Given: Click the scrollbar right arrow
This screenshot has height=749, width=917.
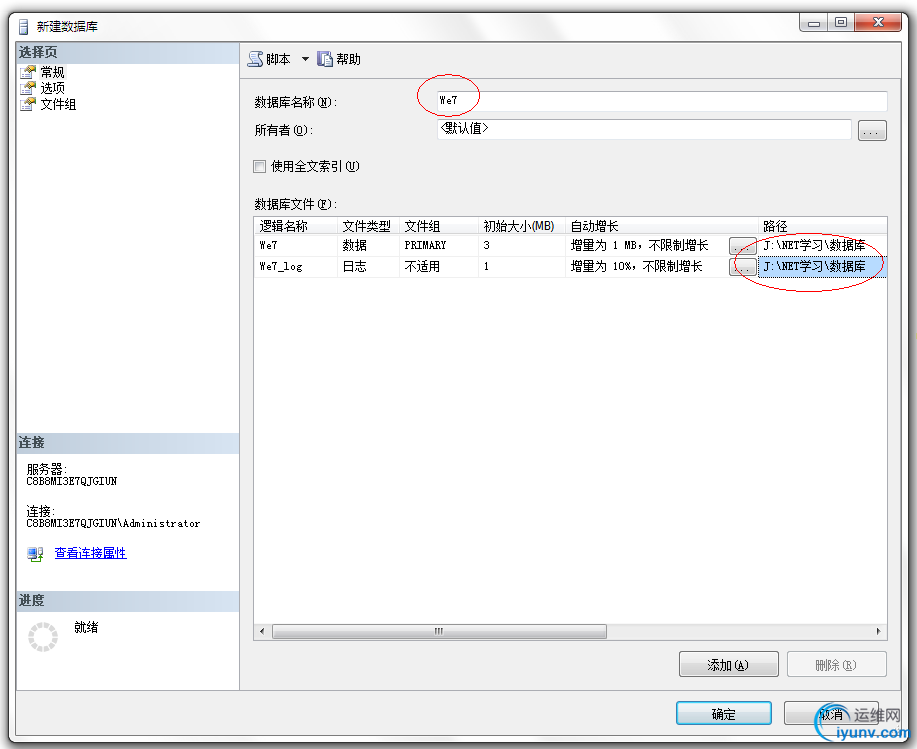Looking at the screenshot, I should 878,631.
